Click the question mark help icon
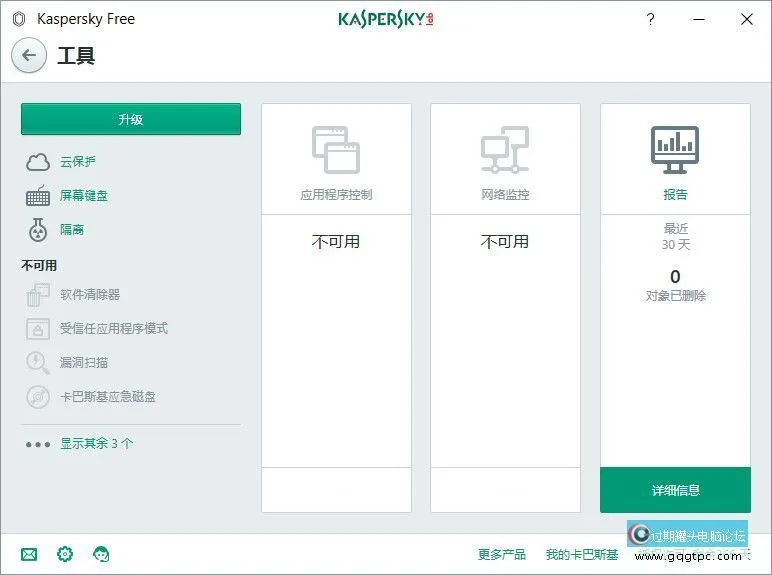 [x=650, y=19]
